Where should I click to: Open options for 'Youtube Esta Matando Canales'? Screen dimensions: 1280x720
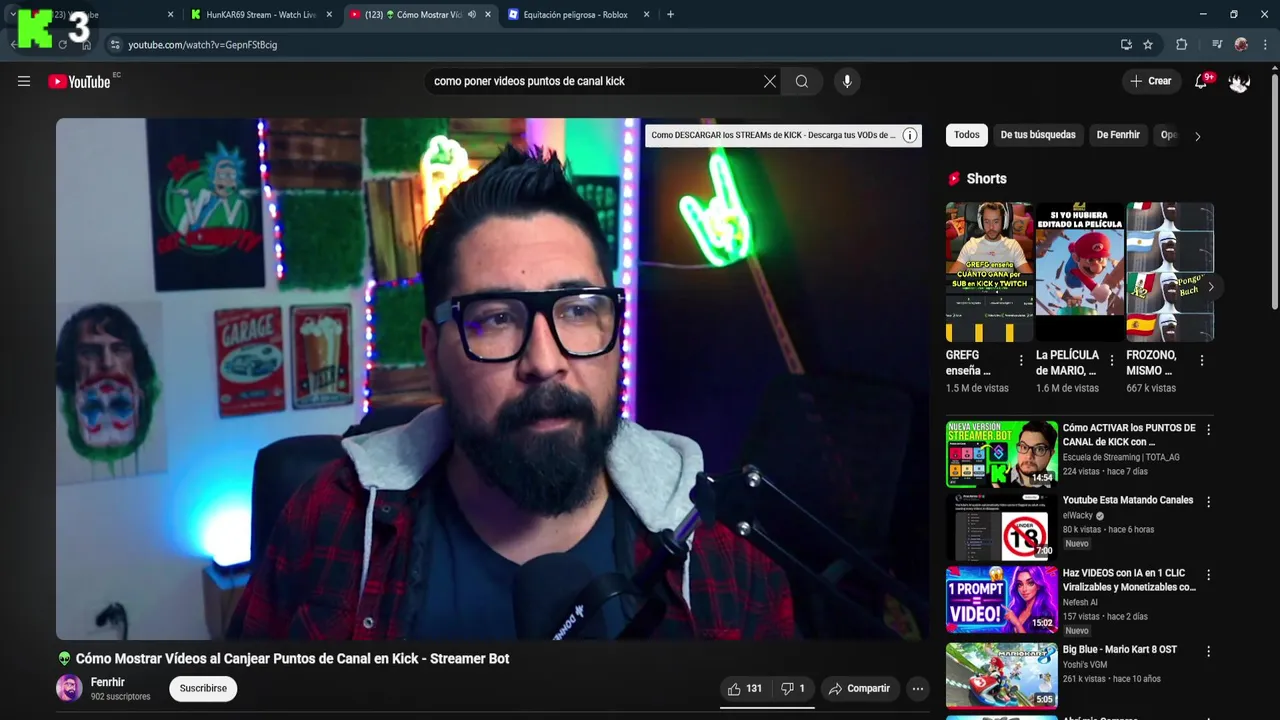[1208, 502]
